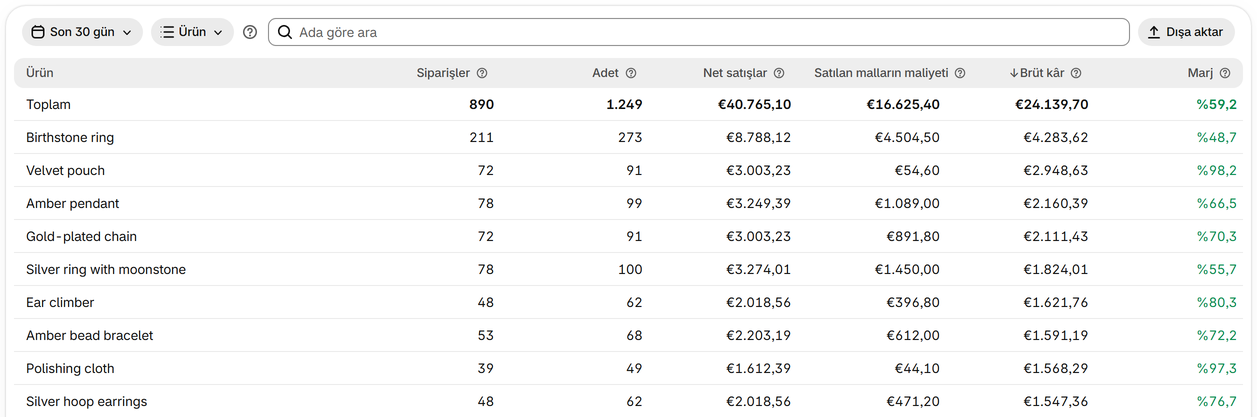Click the calendar icon in the date range button
Screen dimensions: 1257x417
[38, 32]
